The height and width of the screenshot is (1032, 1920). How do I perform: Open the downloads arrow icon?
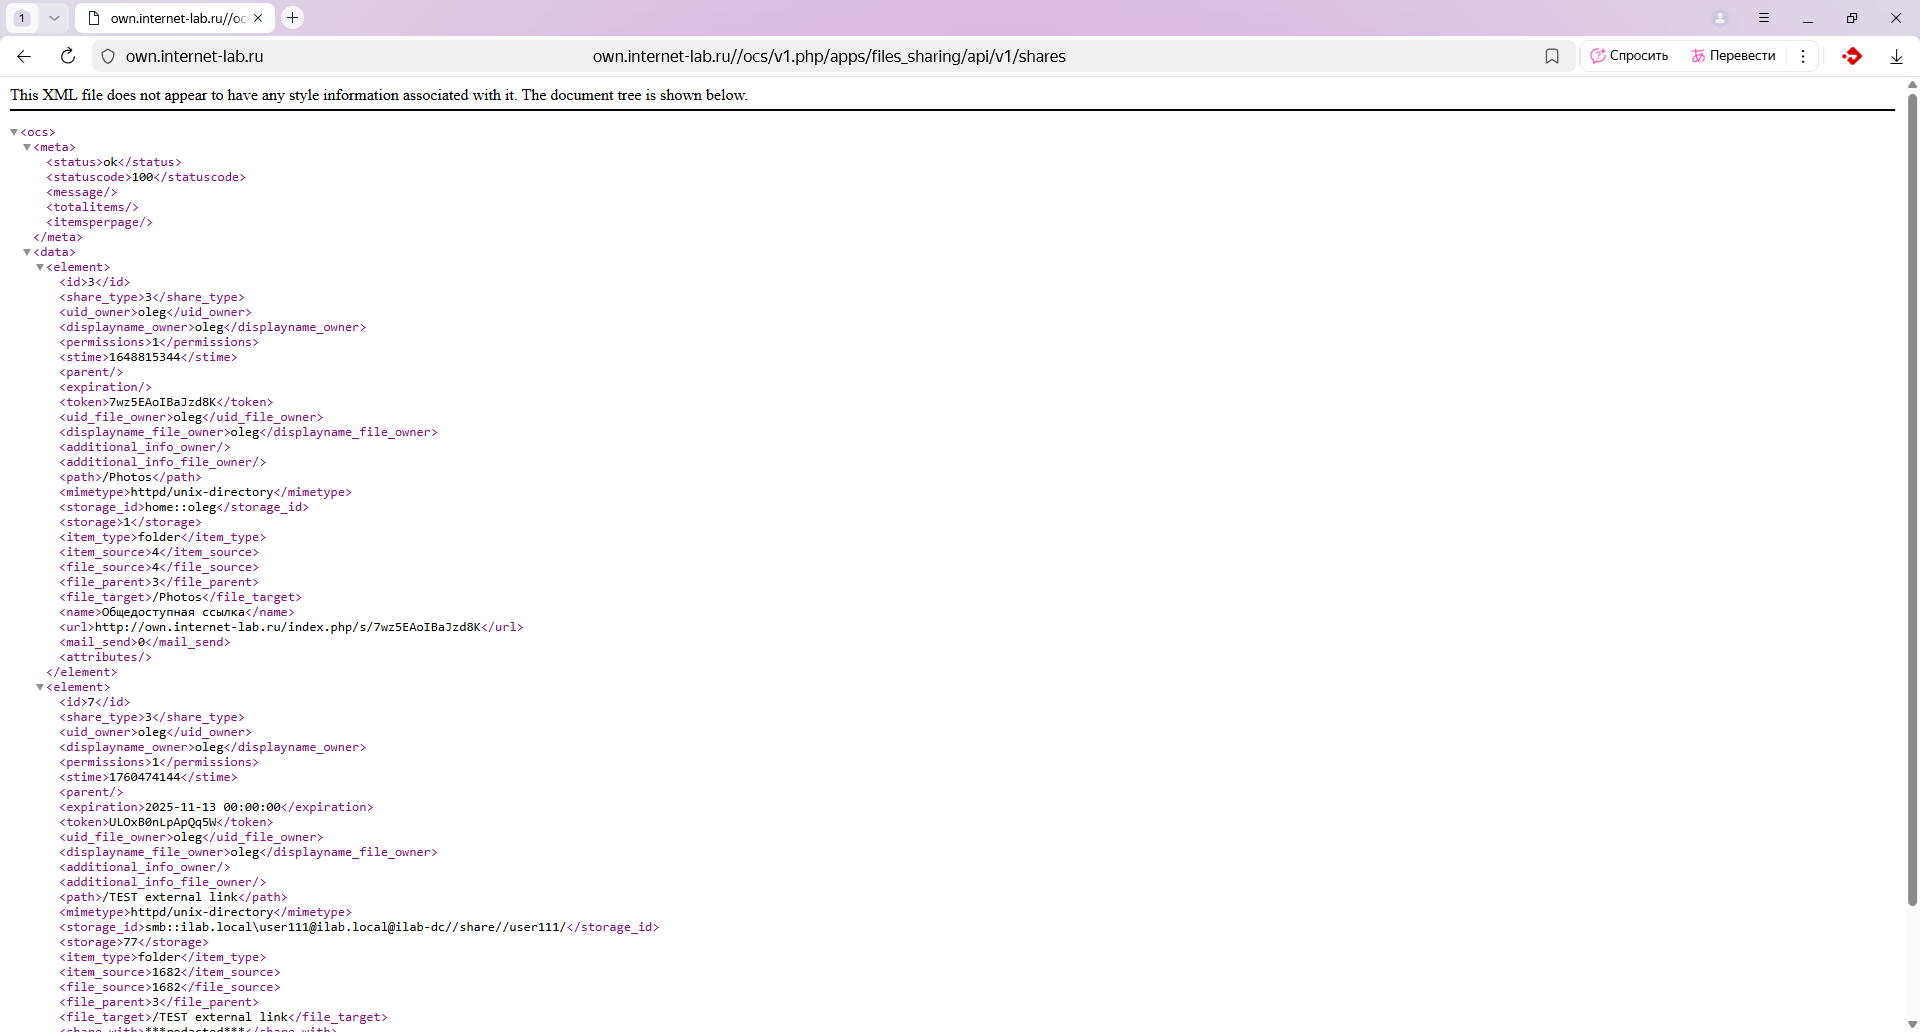click(x=1896, y=56)
